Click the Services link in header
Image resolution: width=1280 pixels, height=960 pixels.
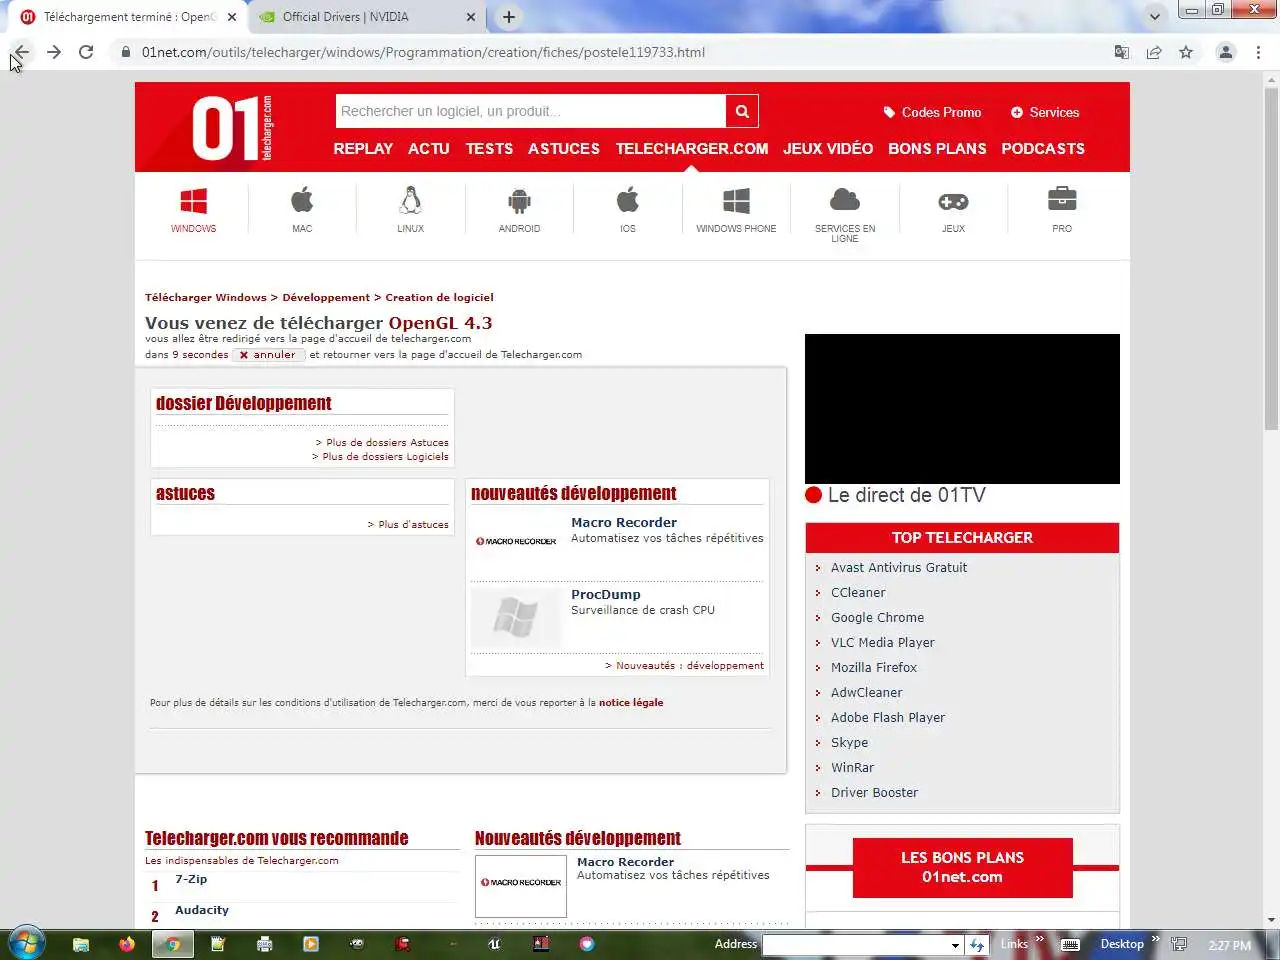pos(1045,112)
